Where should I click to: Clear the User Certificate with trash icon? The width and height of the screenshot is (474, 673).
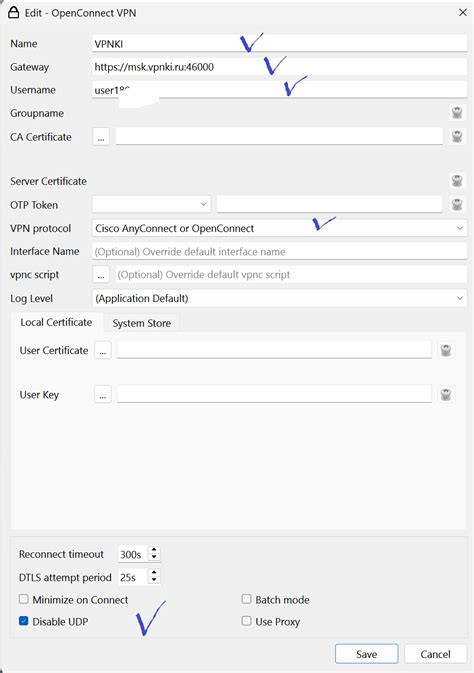coord(446,350)
